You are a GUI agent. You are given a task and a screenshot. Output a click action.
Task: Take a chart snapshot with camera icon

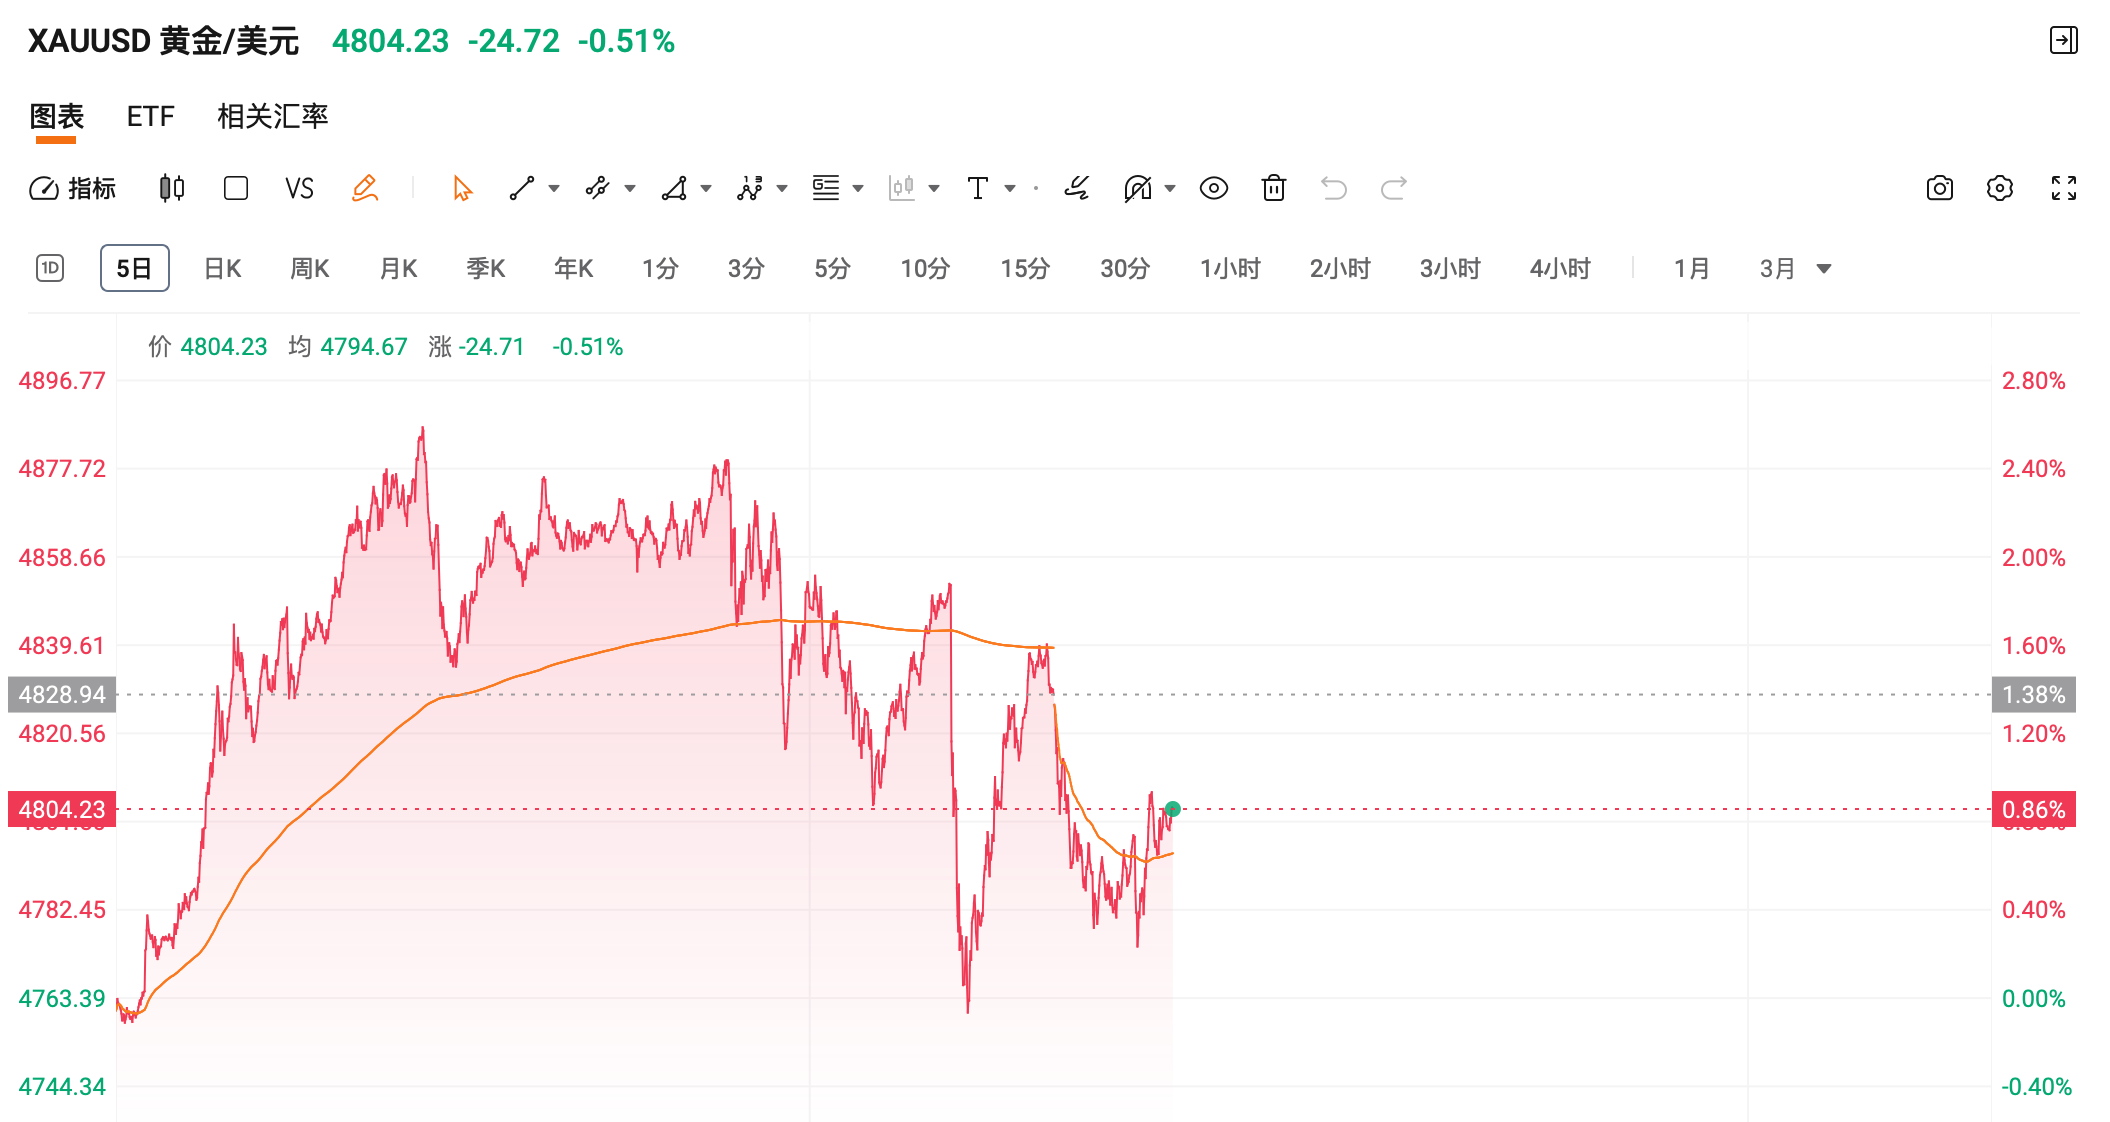tap(1938, 188)
